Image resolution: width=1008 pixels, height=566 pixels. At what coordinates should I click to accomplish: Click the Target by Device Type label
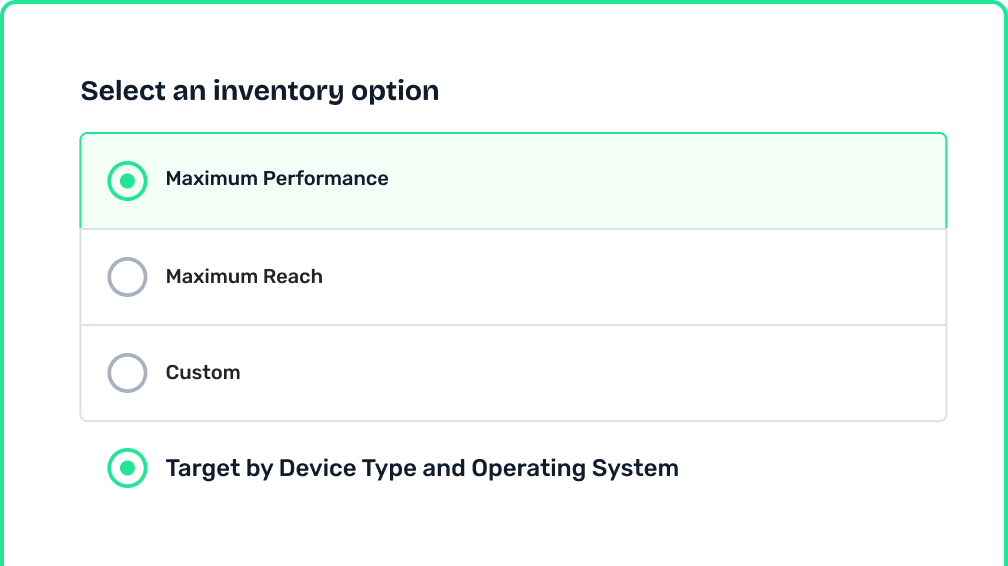[422, 468]
